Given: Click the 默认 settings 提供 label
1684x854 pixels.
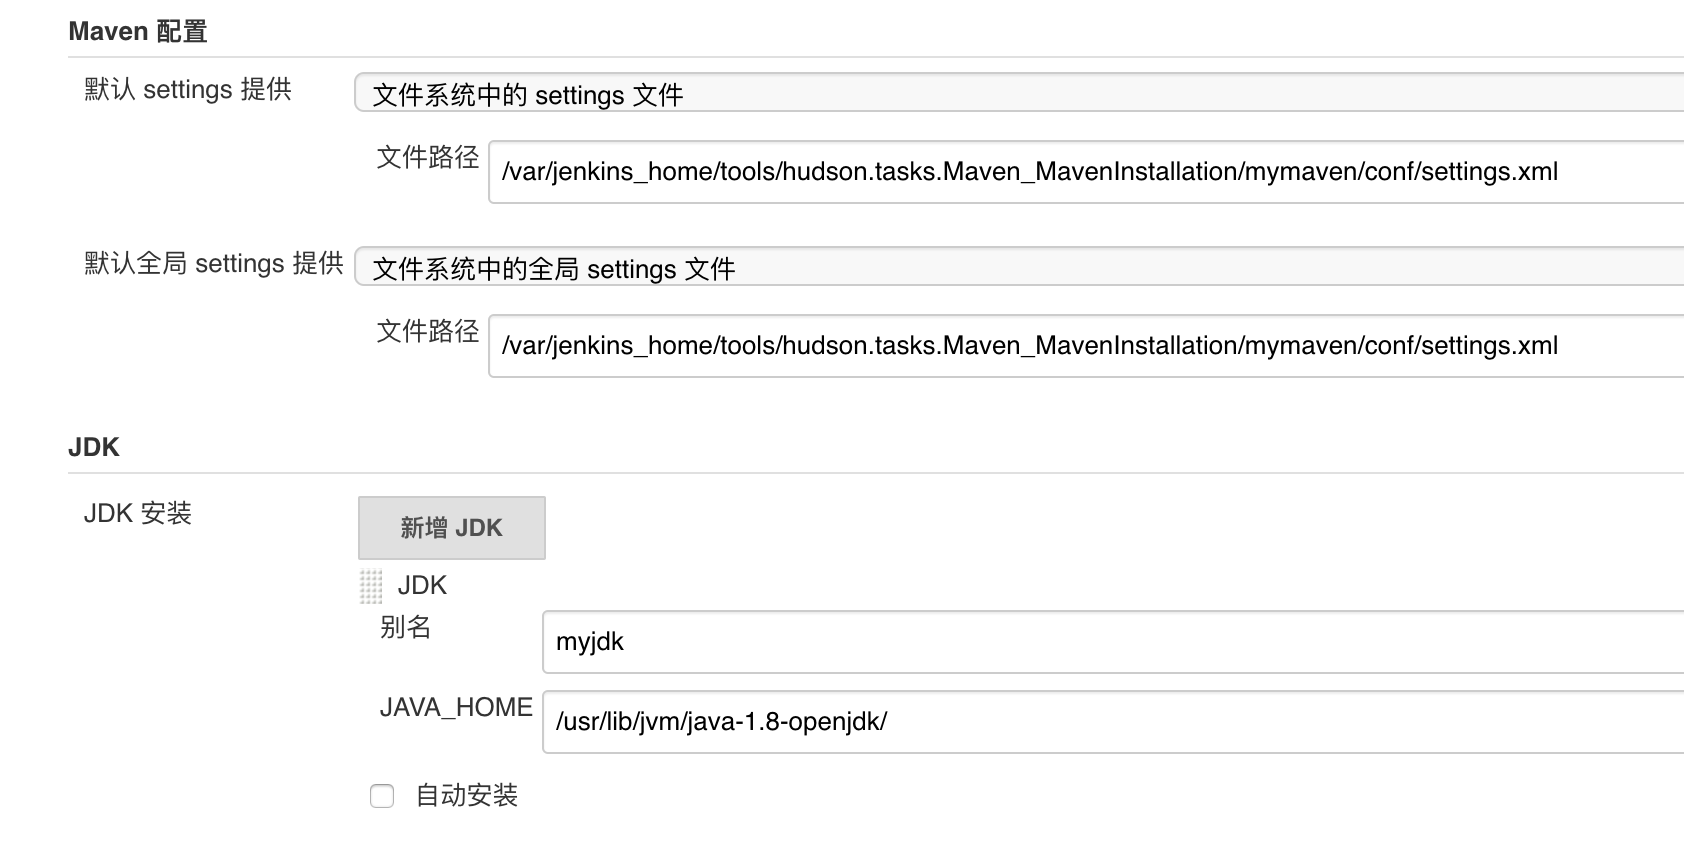Looking at the screenshot, I should [188, 89].
